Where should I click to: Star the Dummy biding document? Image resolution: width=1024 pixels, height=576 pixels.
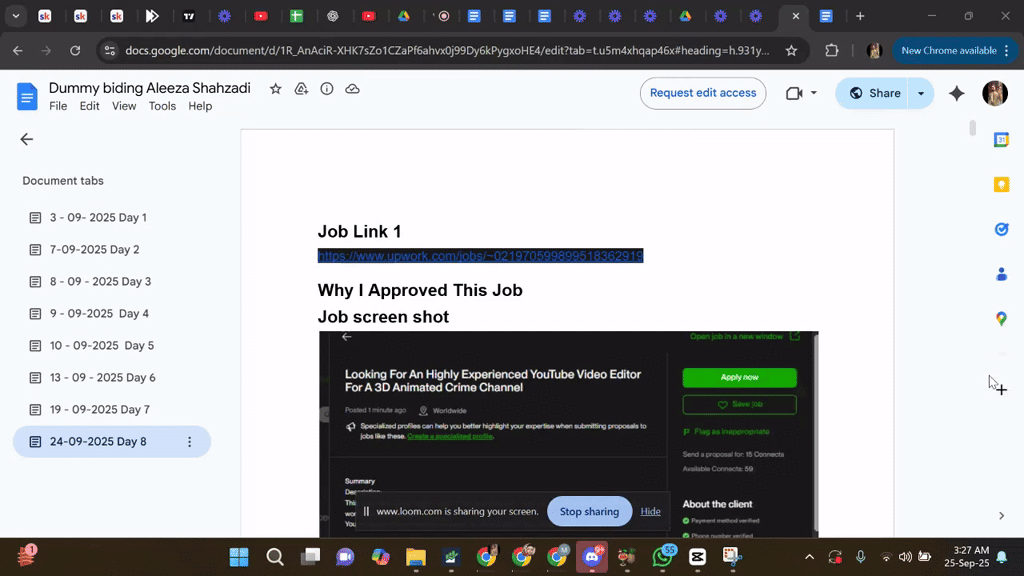pyautogui.click(x=276, y=89)
